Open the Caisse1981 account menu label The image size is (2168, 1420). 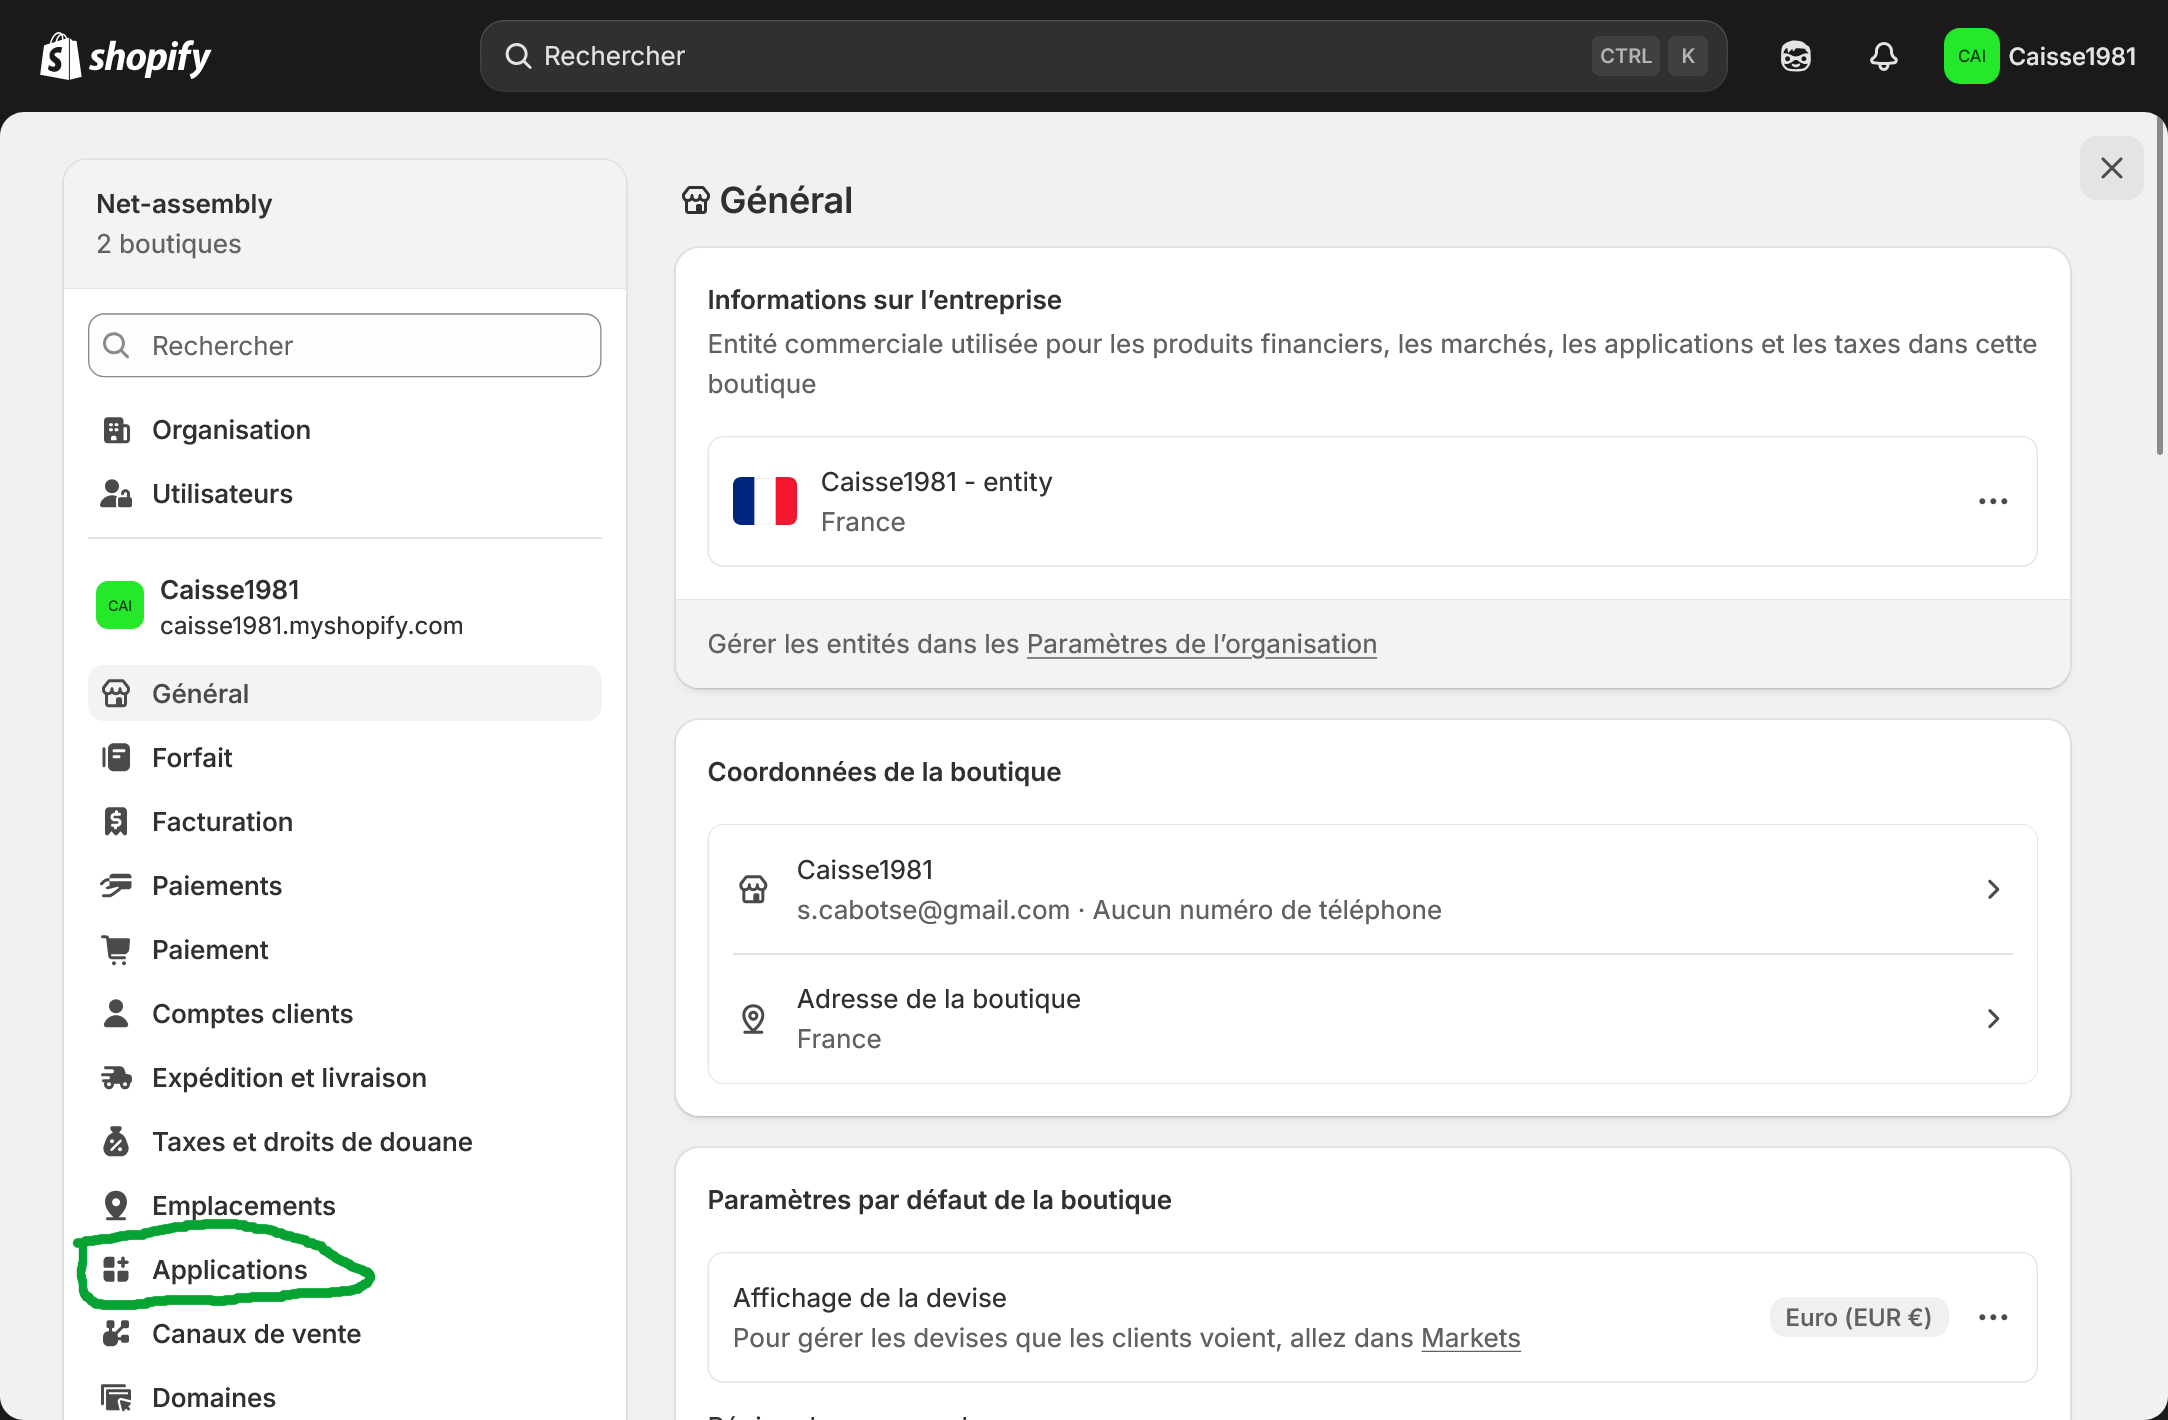2072,56
